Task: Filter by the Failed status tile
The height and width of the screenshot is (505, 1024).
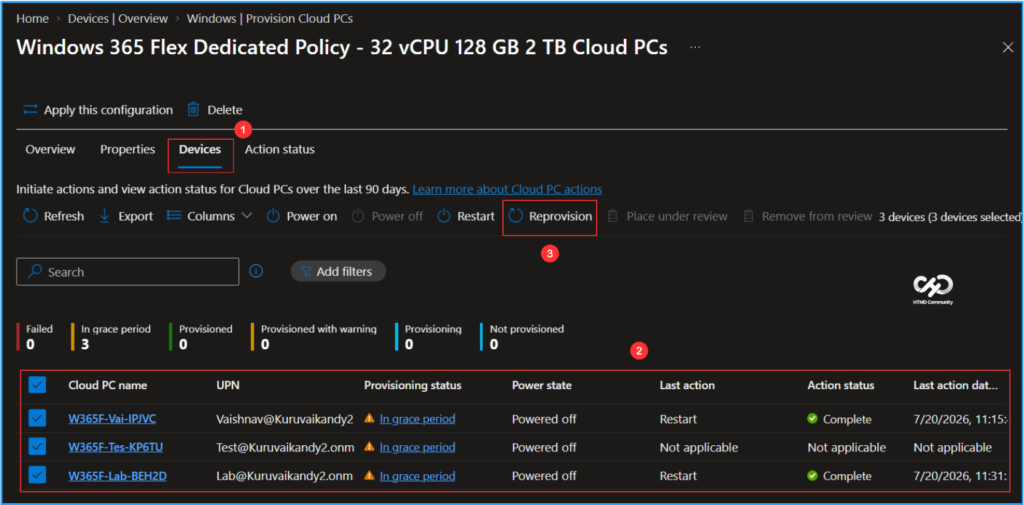Action: [x=37, y=336]
